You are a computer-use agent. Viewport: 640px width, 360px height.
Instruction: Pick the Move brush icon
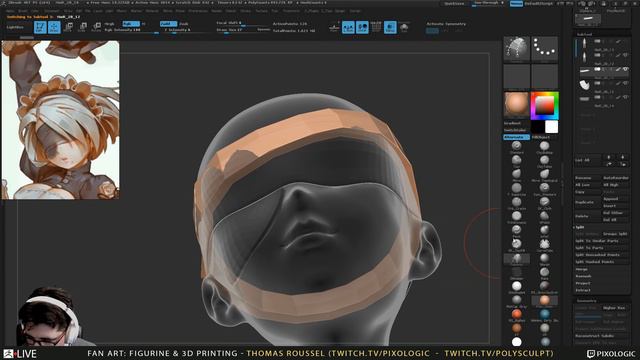[x=516, y=174]
